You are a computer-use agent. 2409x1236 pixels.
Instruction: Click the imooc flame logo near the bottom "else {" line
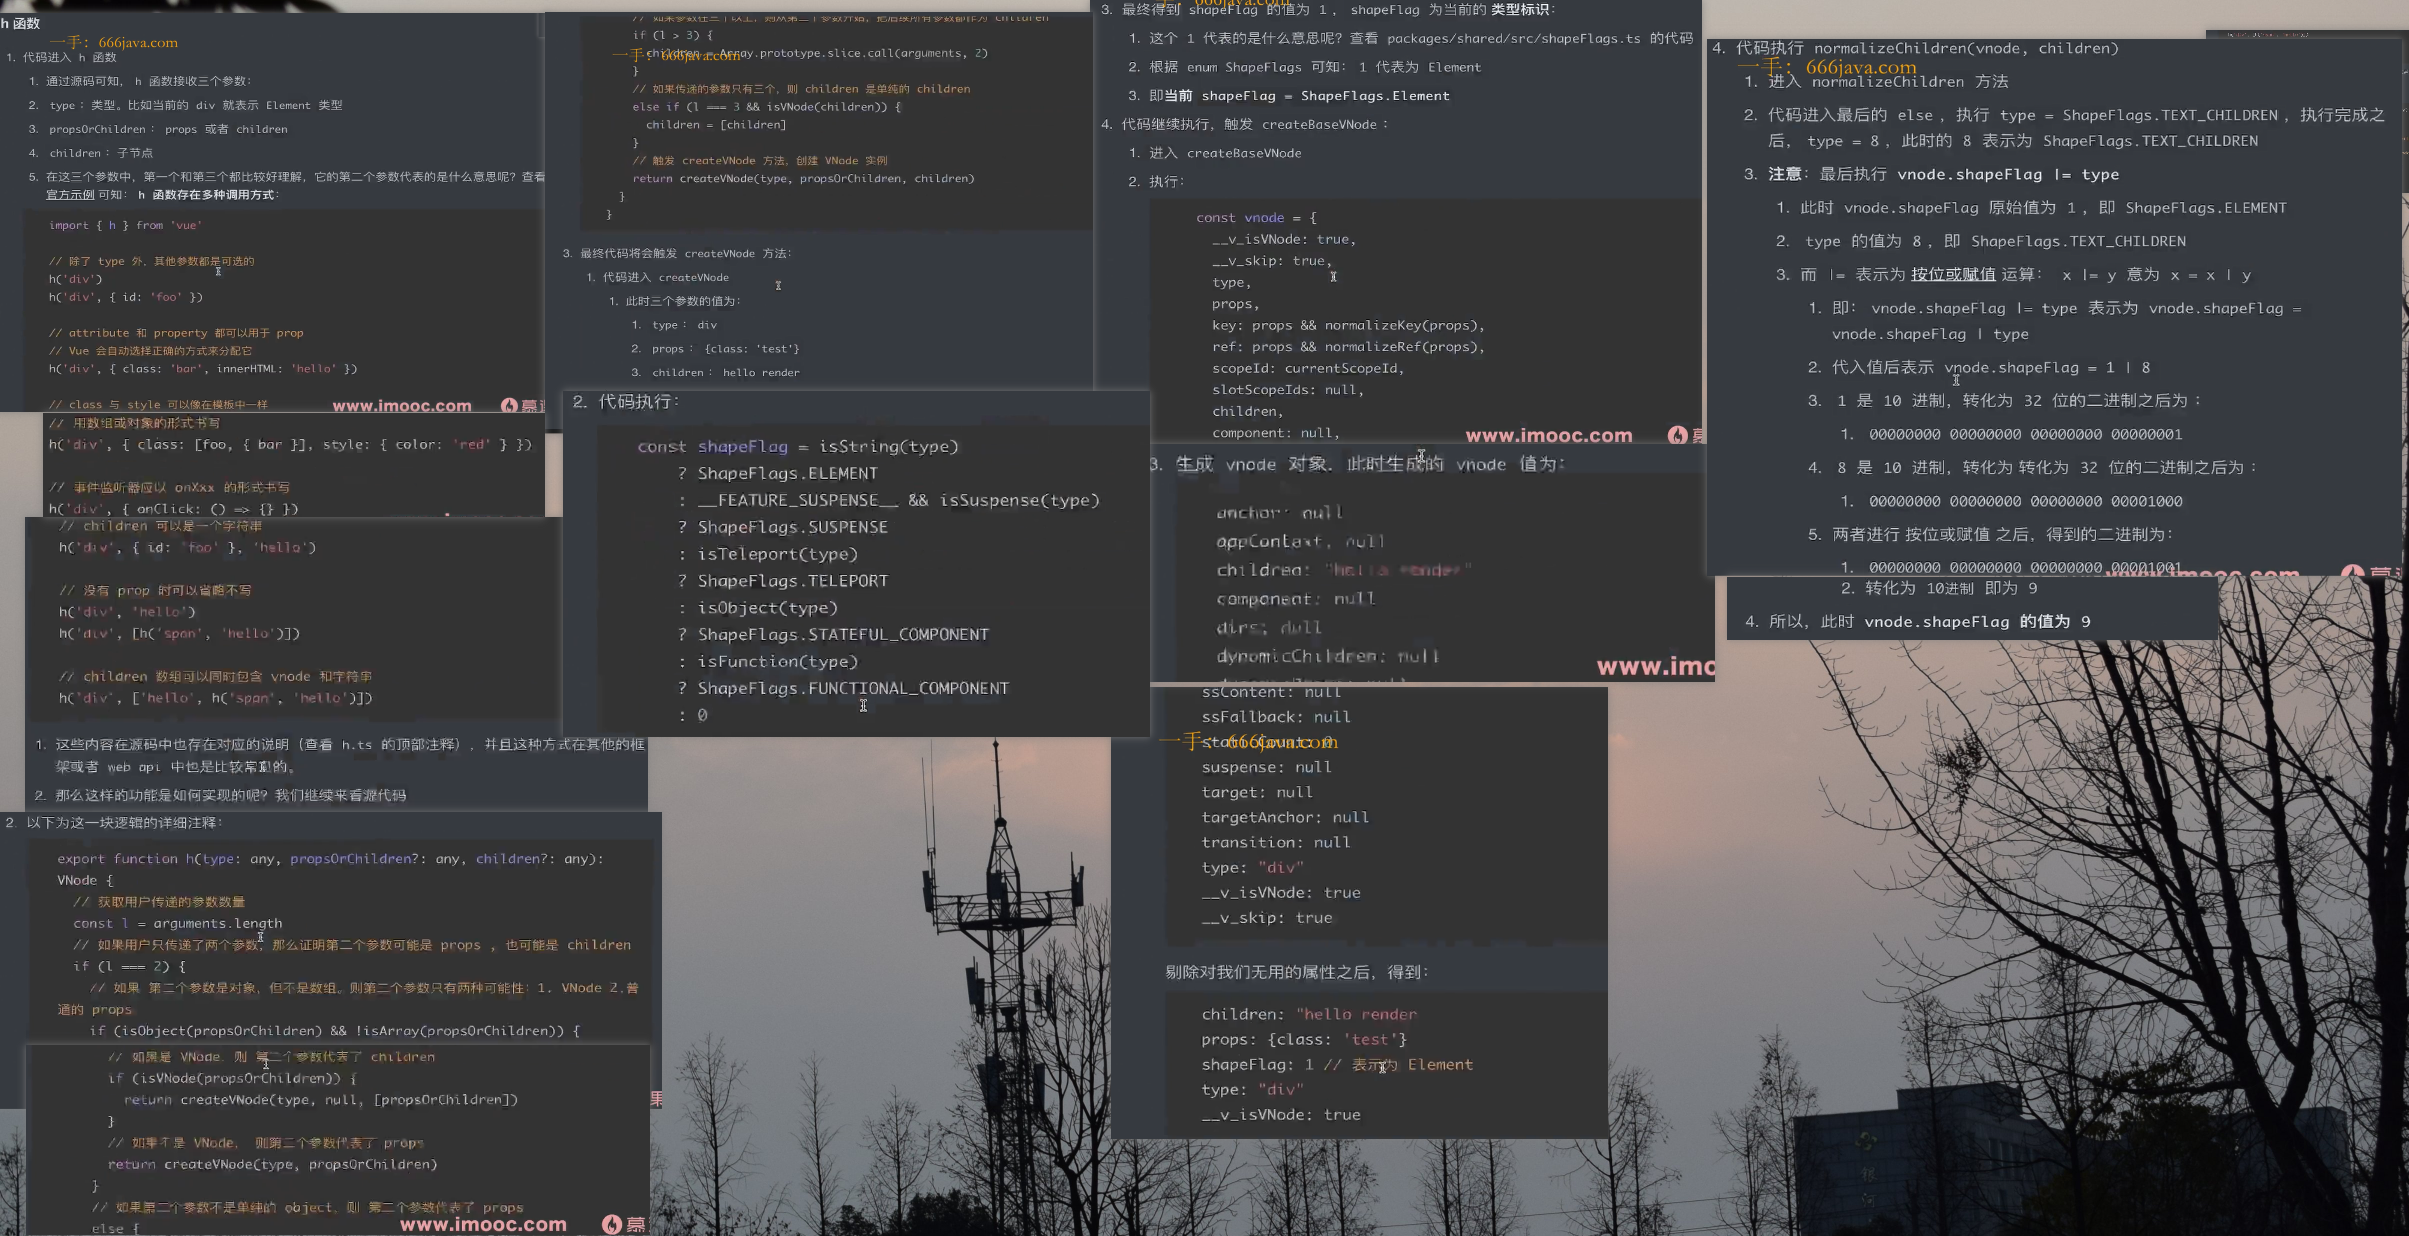coord(612,1224)
